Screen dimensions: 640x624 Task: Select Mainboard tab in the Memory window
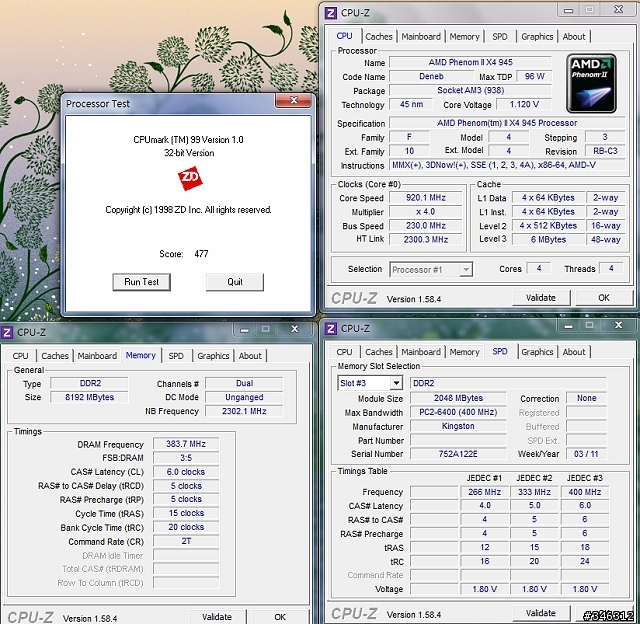tap(97, 355)
